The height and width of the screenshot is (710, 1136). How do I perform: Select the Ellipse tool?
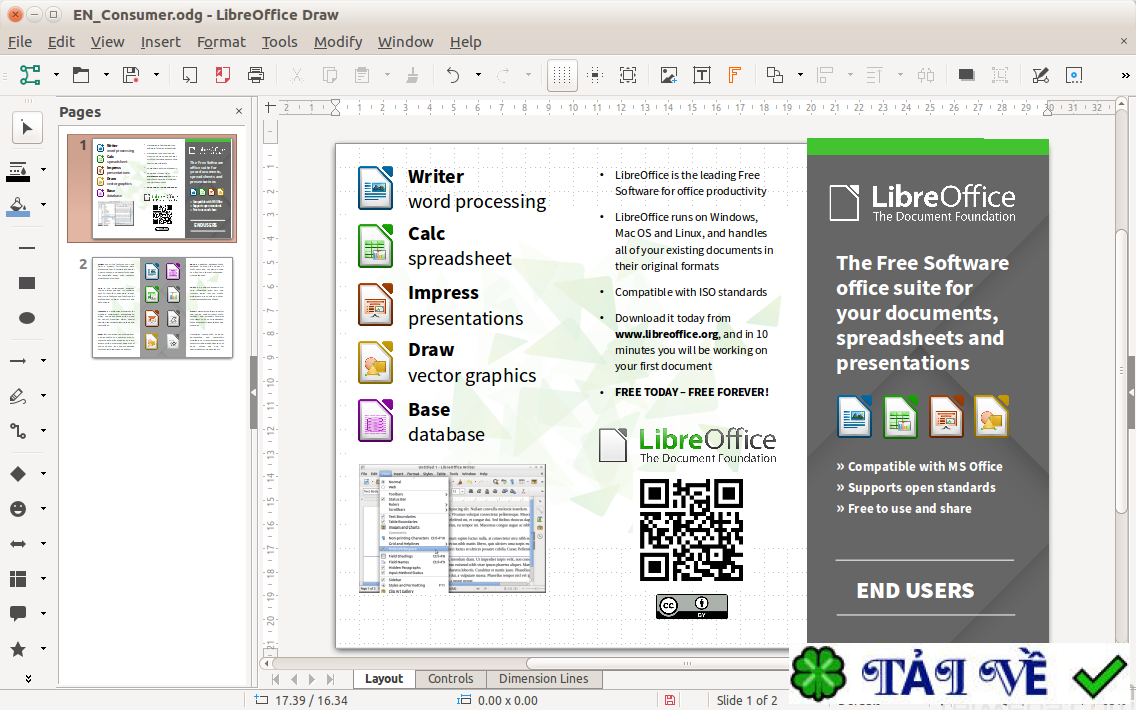pos(27,317)
